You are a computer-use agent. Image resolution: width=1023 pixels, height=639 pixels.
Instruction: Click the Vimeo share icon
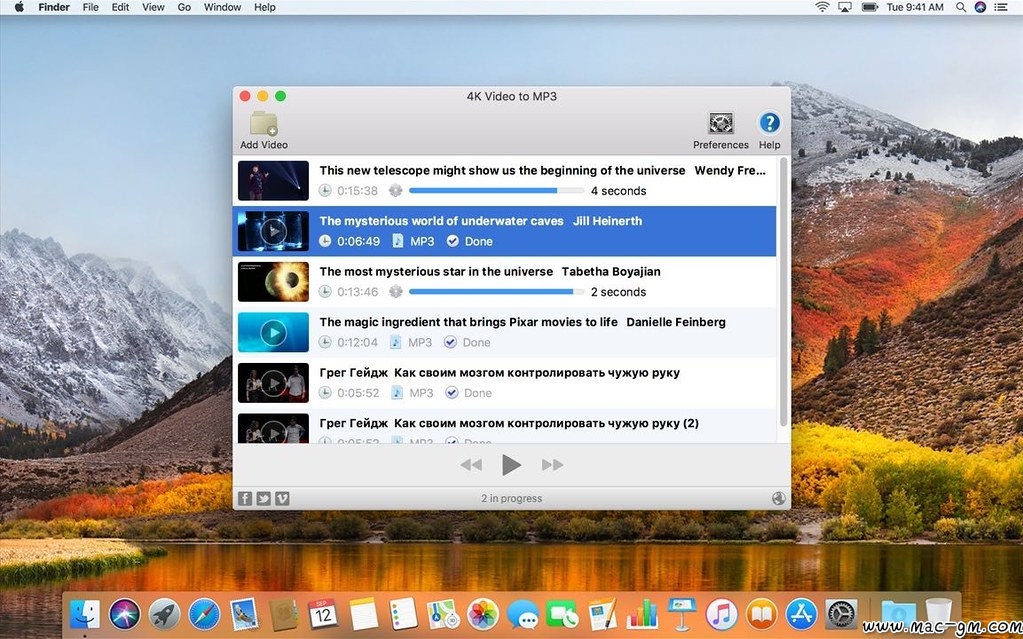coord(282,499)
